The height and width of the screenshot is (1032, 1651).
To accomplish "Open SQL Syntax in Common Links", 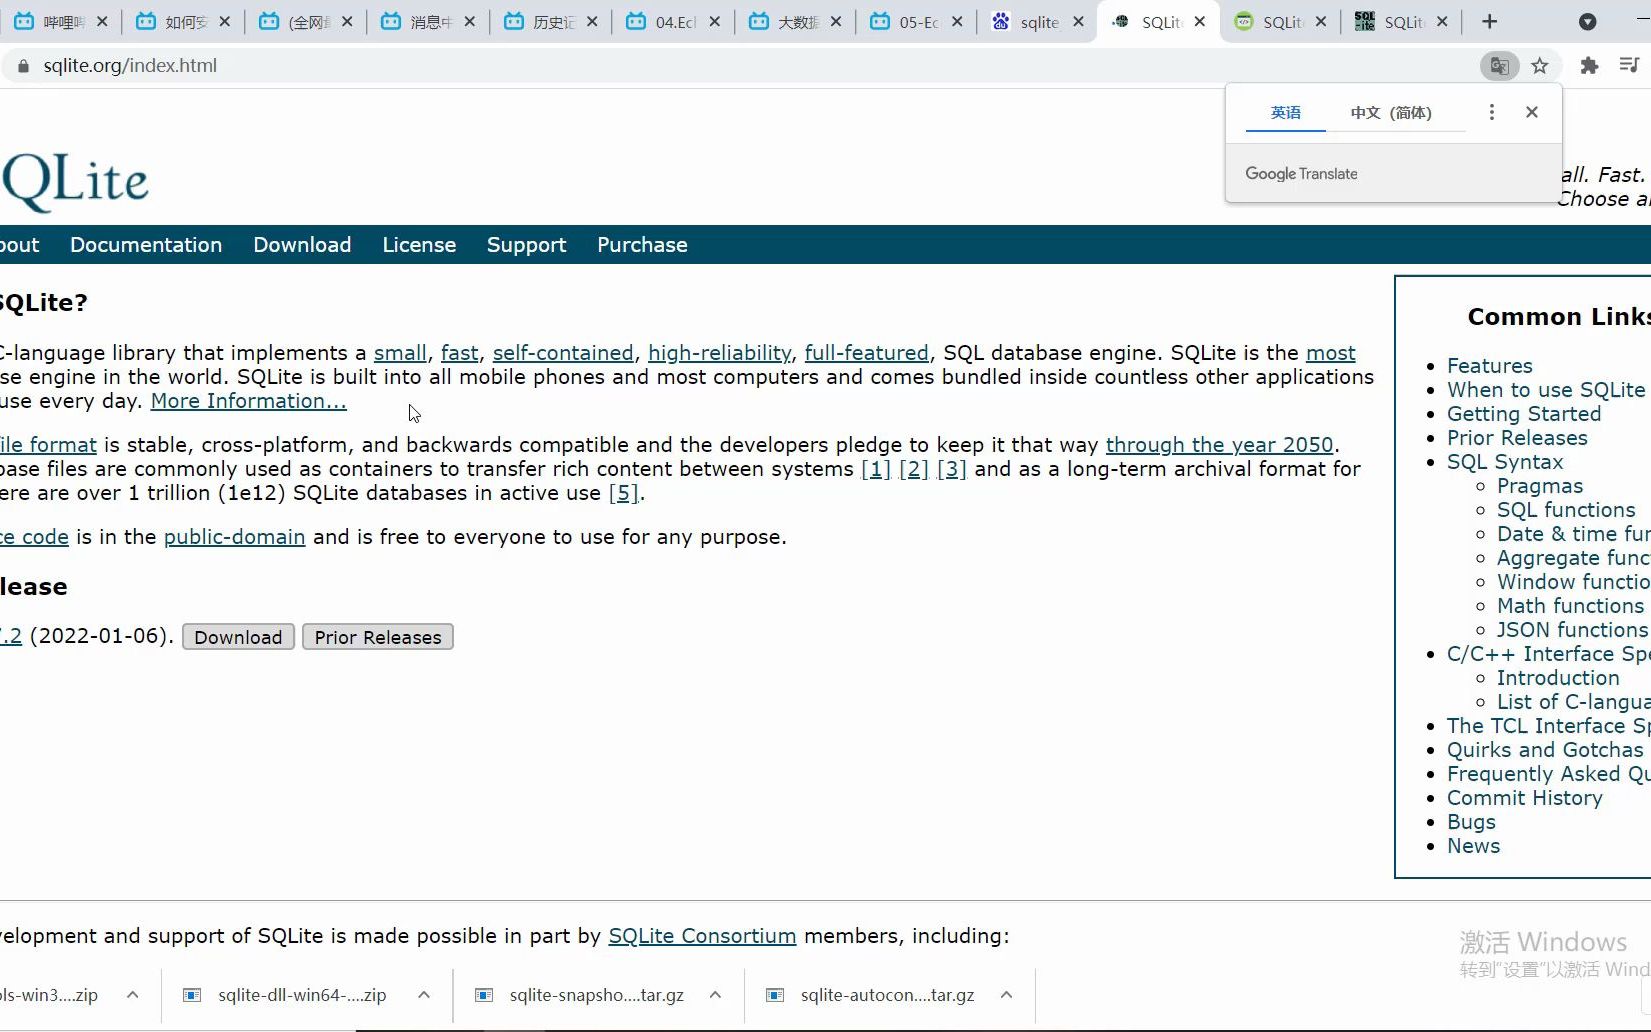I will (x=1505, y=462).
